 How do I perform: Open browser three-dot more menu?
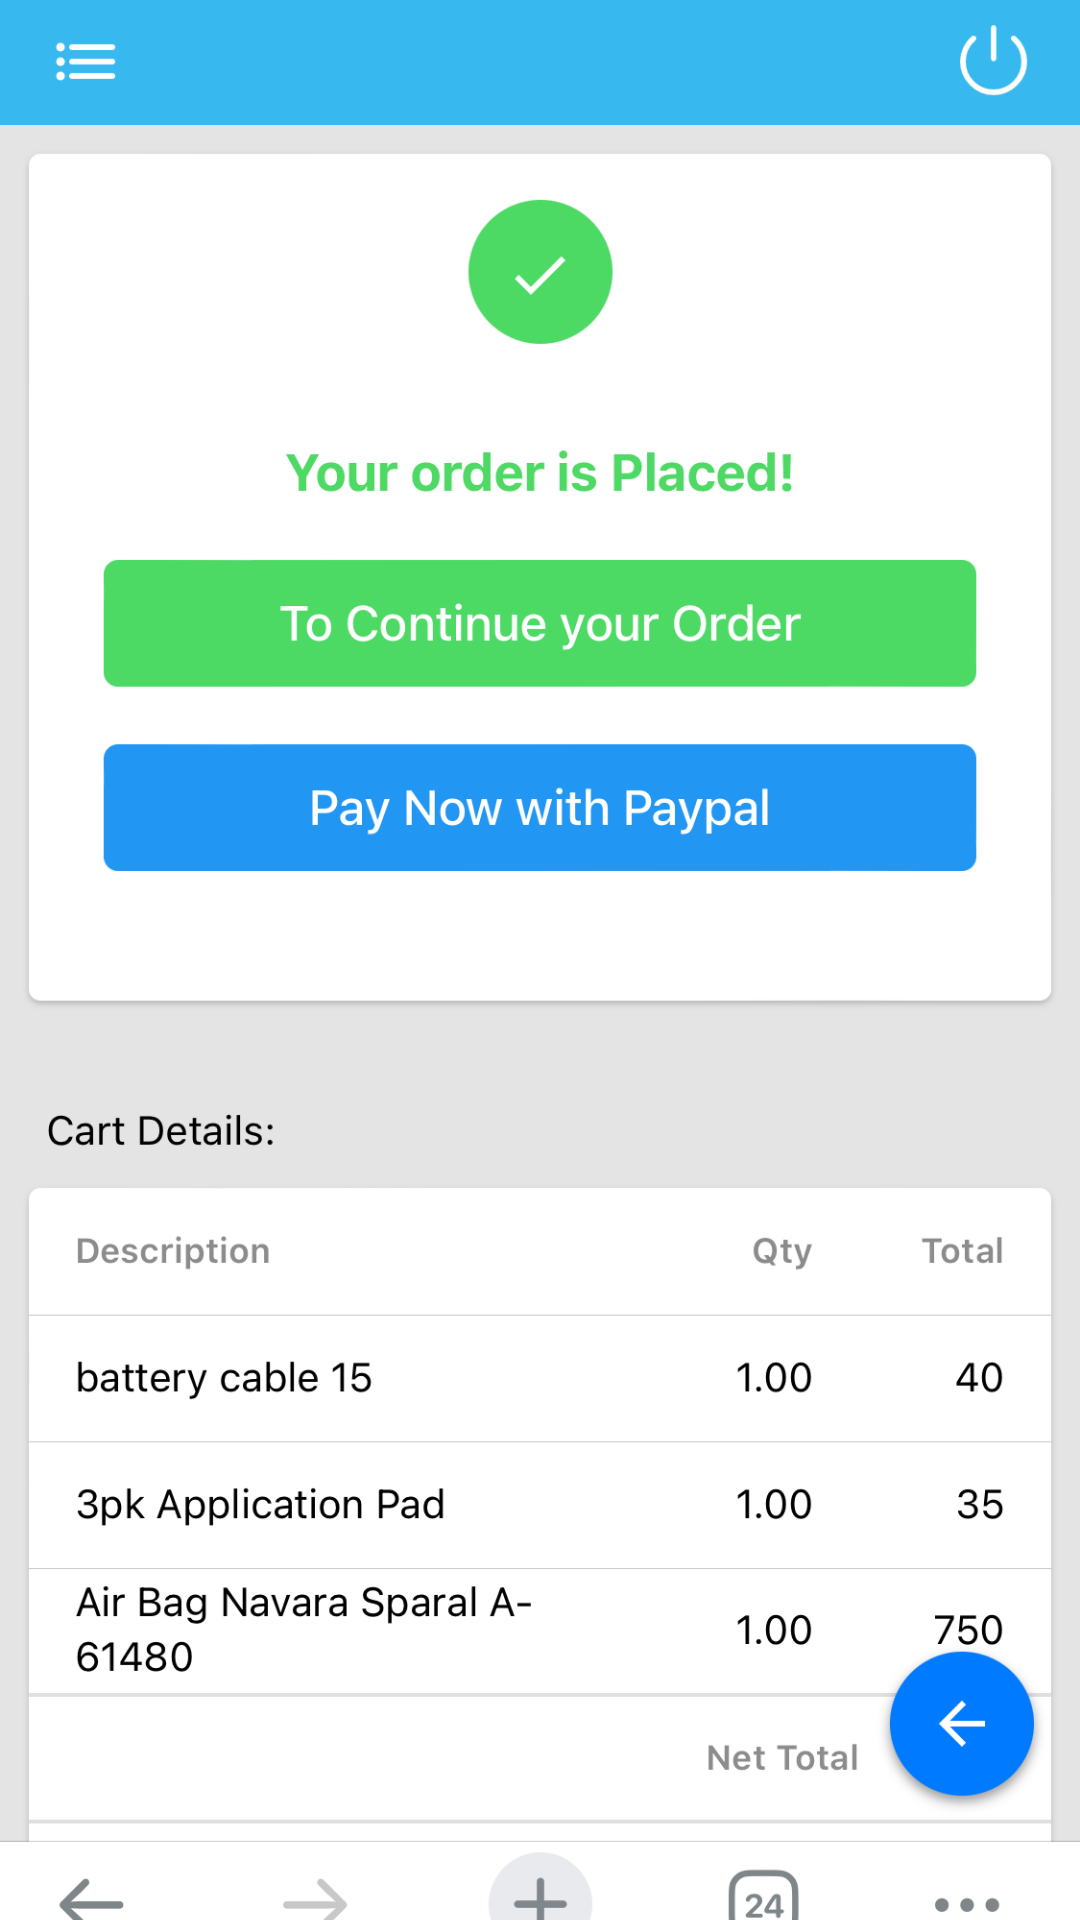pos(966,1902)
